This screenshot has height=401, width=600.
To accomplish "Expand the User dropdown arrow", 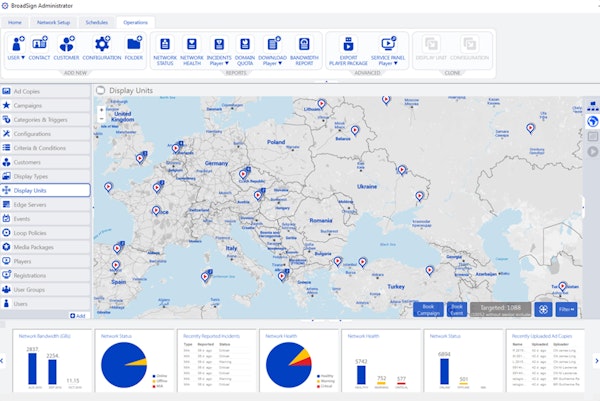I will click(x=23, y=58).
